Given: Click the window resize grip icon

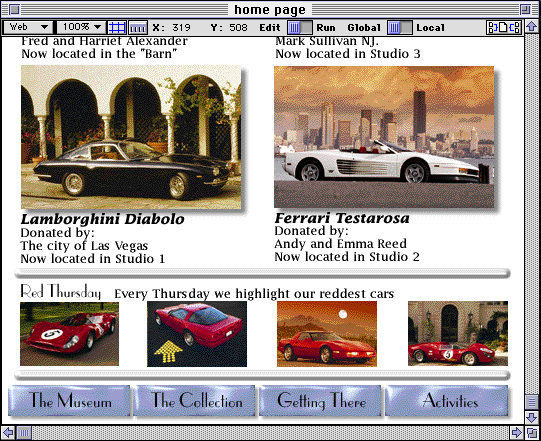Looking at the screenshot, I should tap(532, 432).
